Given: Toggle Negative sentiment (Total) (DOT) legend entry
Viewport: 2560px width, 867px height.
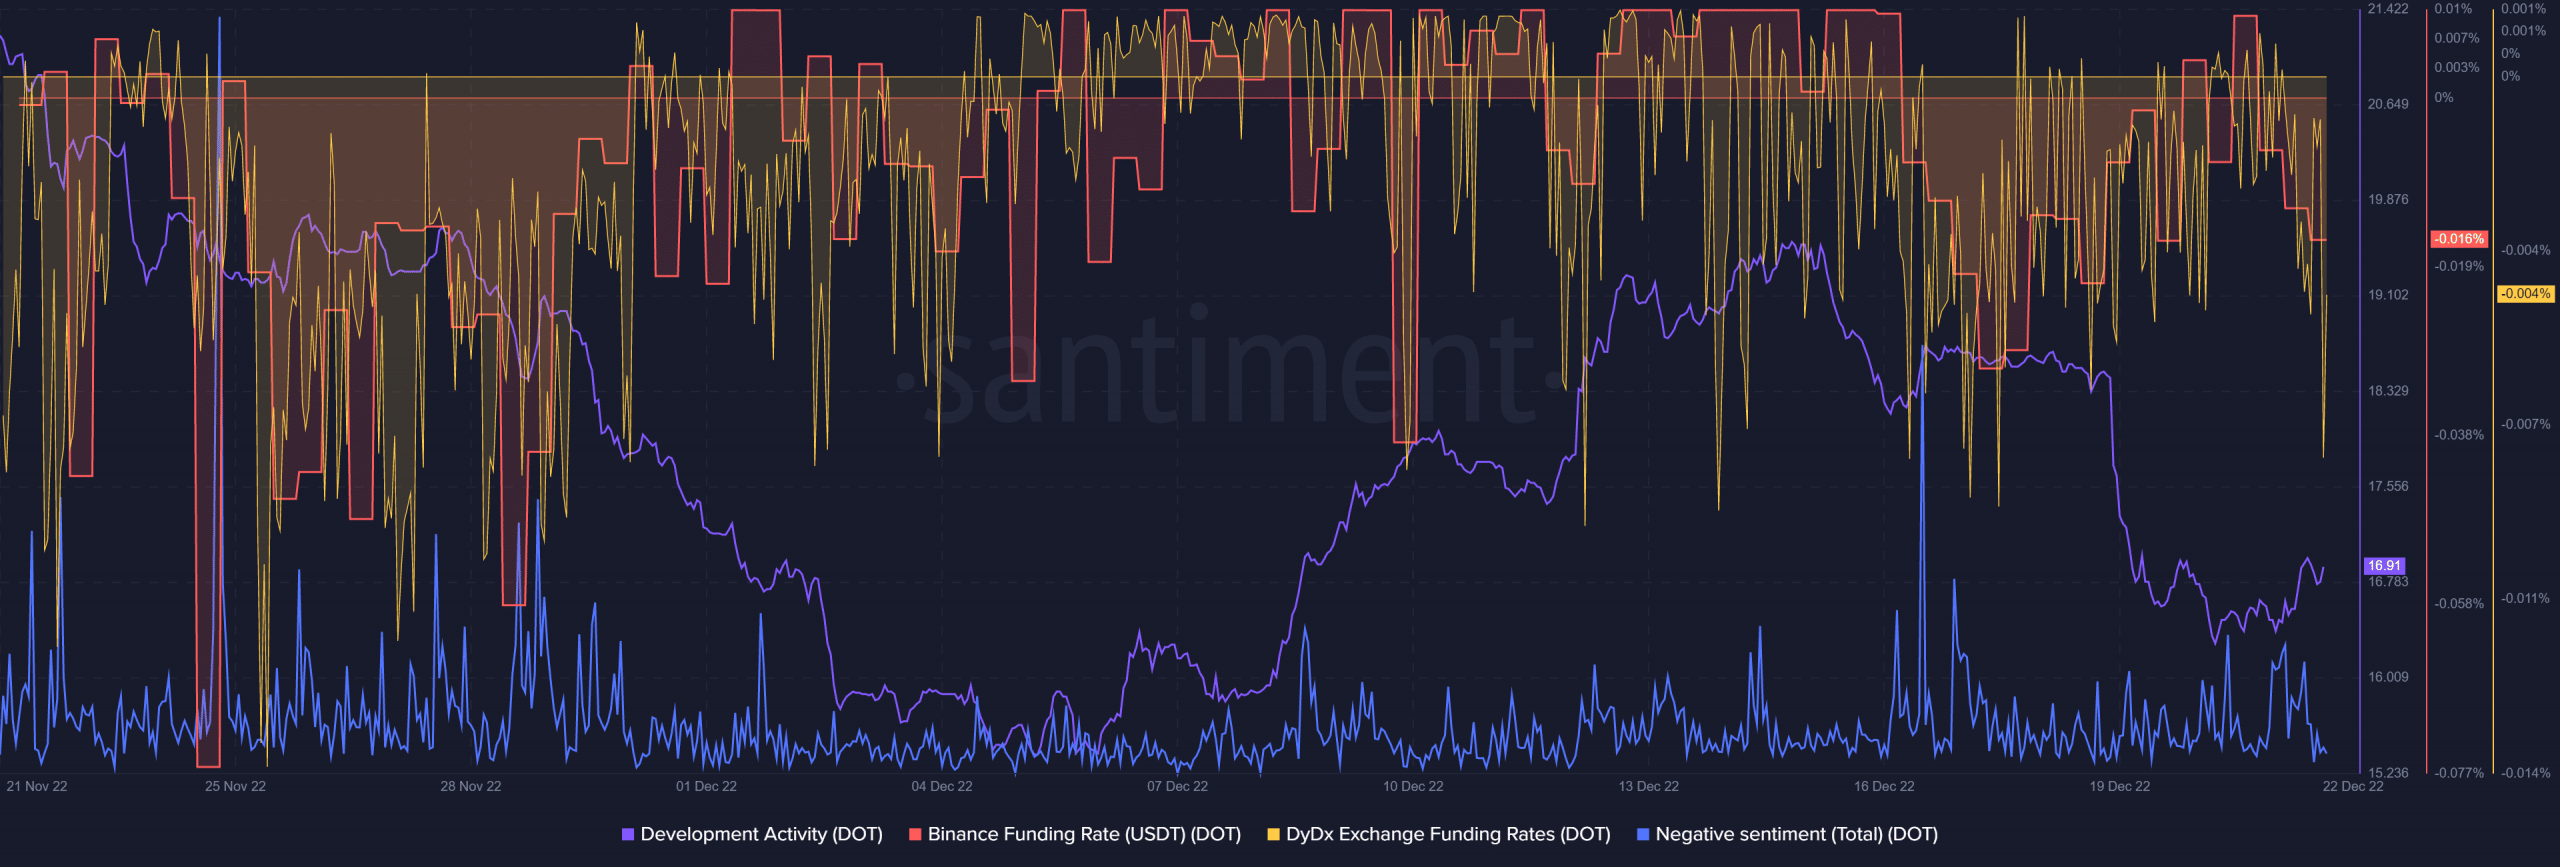Looking at the screenshot, I should 1786,834.
